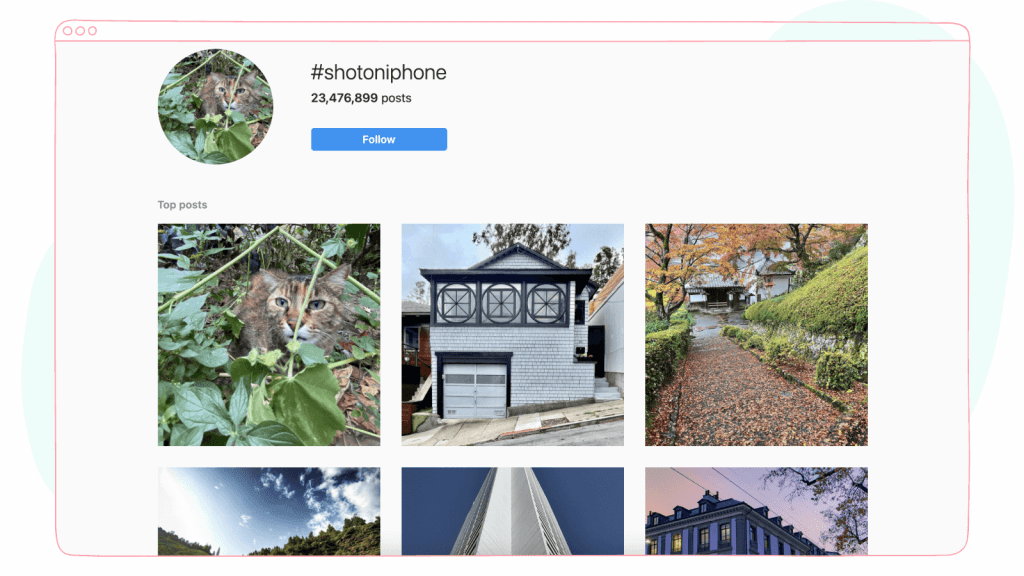The image size is (1024, 576).
Task: Click the 23,476,899 posts count
Action: pyautogui.click(x=360, y=98)
